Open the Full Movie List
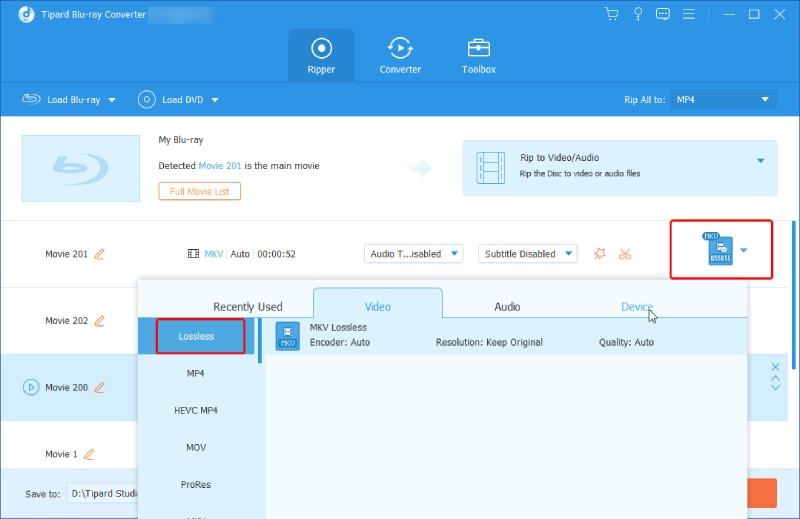Screen dimensions: 800x519 199,191
